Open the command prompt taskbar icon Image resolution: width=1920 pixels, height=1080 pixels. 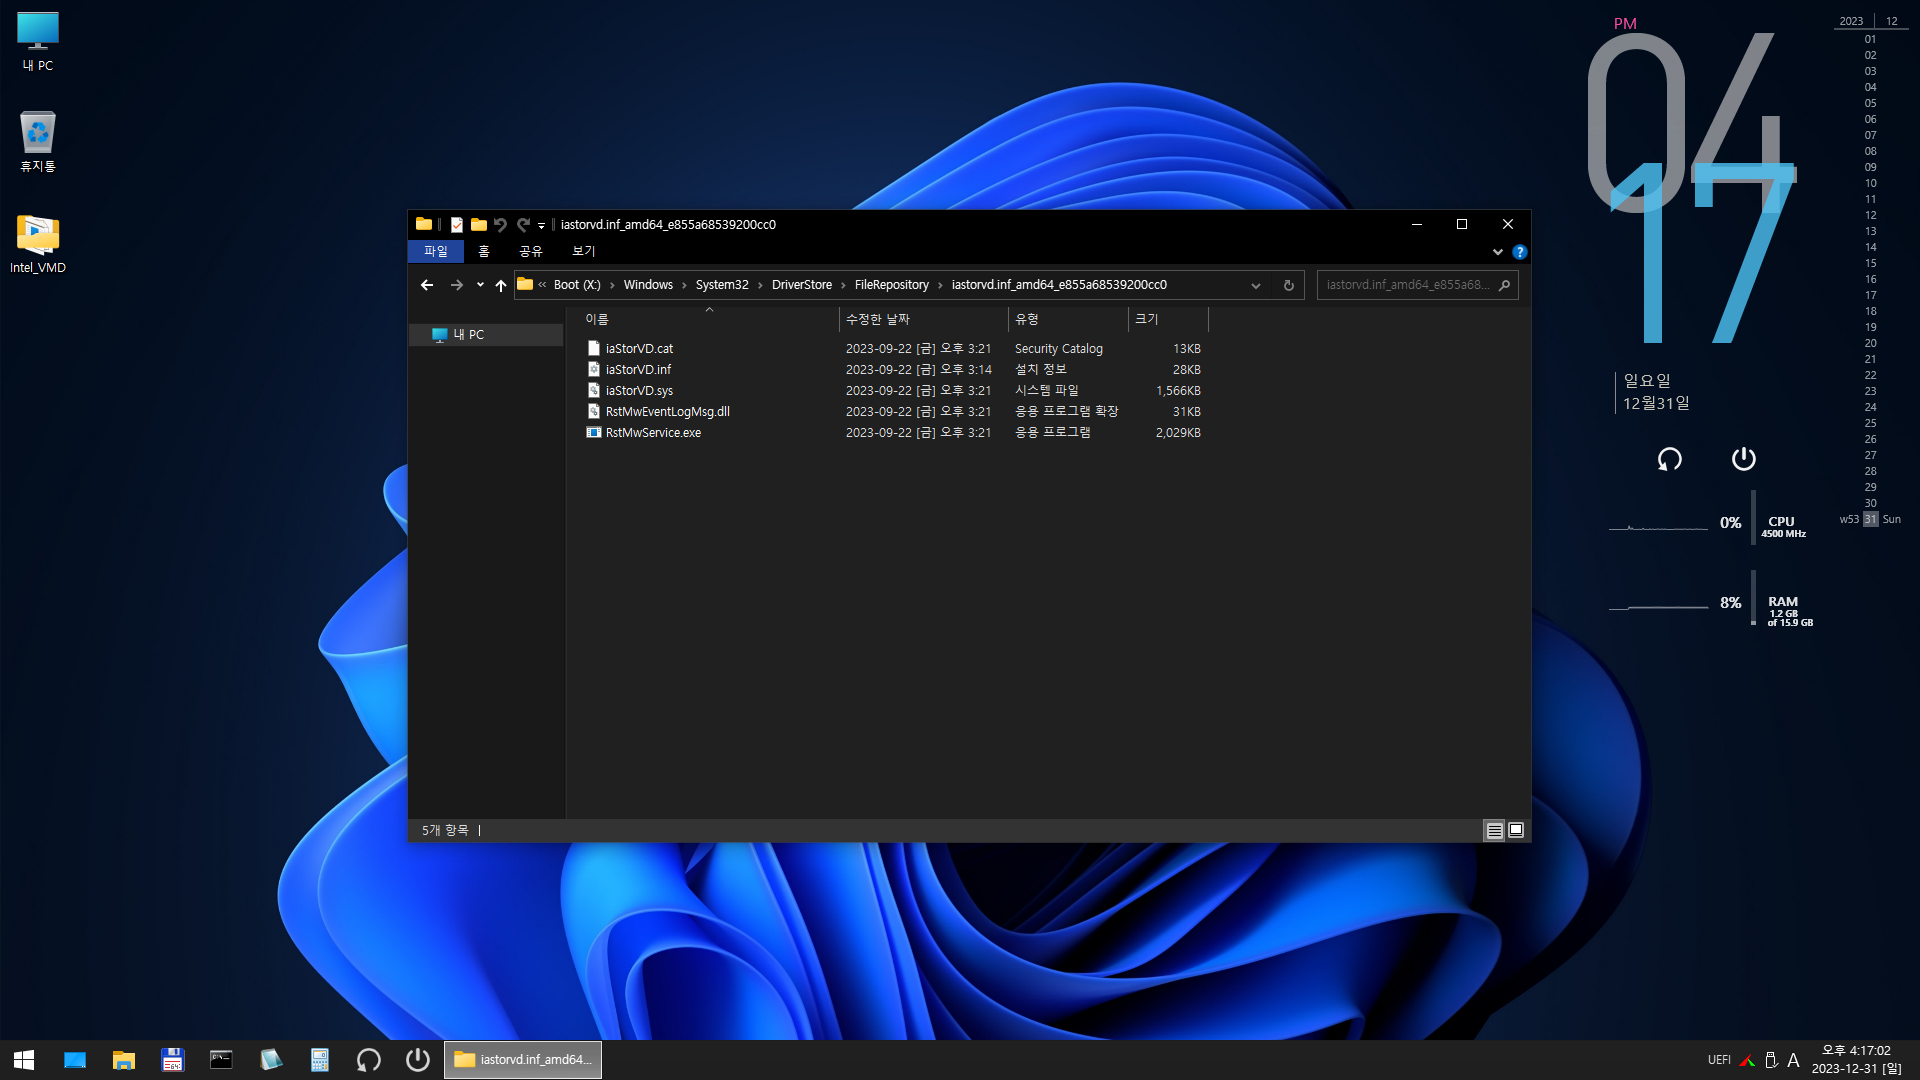click(222, 1060)
